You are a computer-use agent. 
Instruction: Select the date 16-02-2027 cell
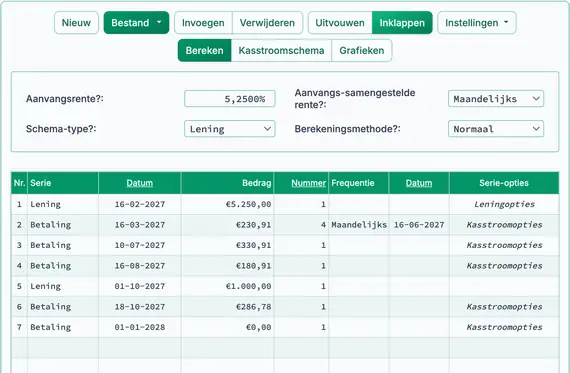pyautogui.click(x=140, y=204)
